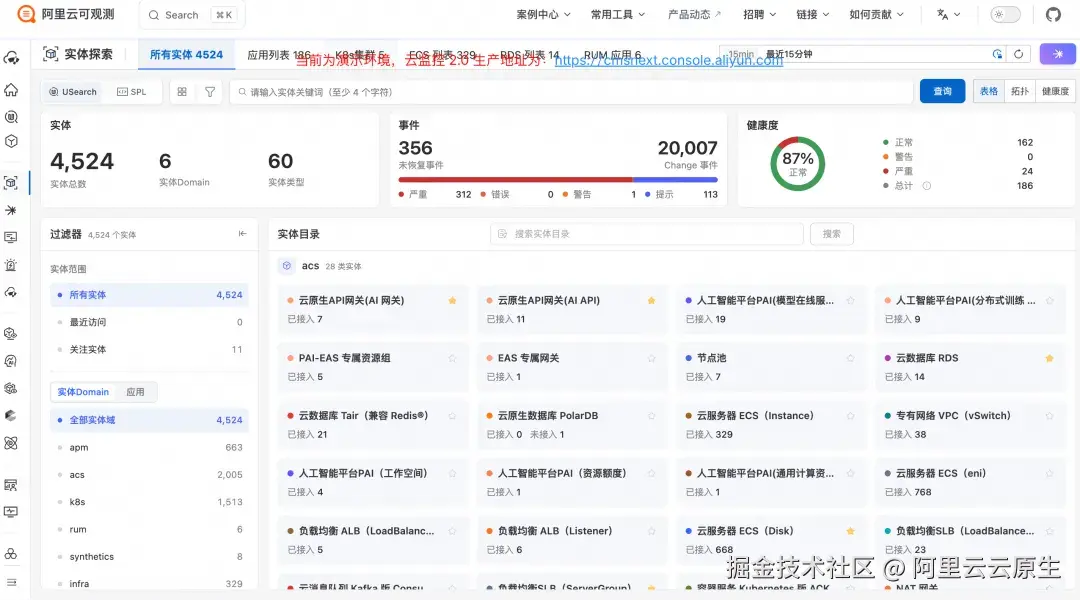Click the 87% health ring chart
Screen dimensions: 1080x600
pyautogui.click(x=797, y=163)
